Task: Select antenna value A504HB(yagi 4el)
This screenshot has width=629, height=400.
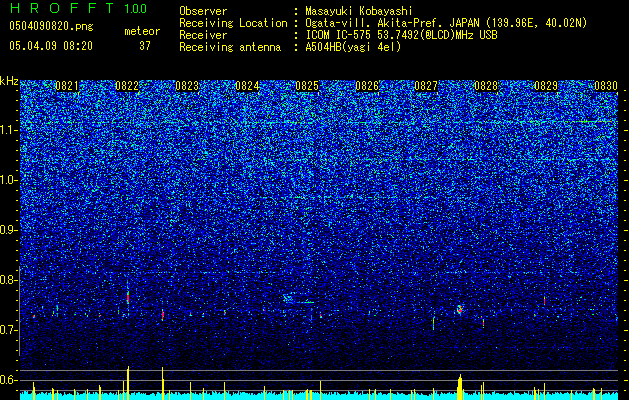Action: tap(353, 47)
